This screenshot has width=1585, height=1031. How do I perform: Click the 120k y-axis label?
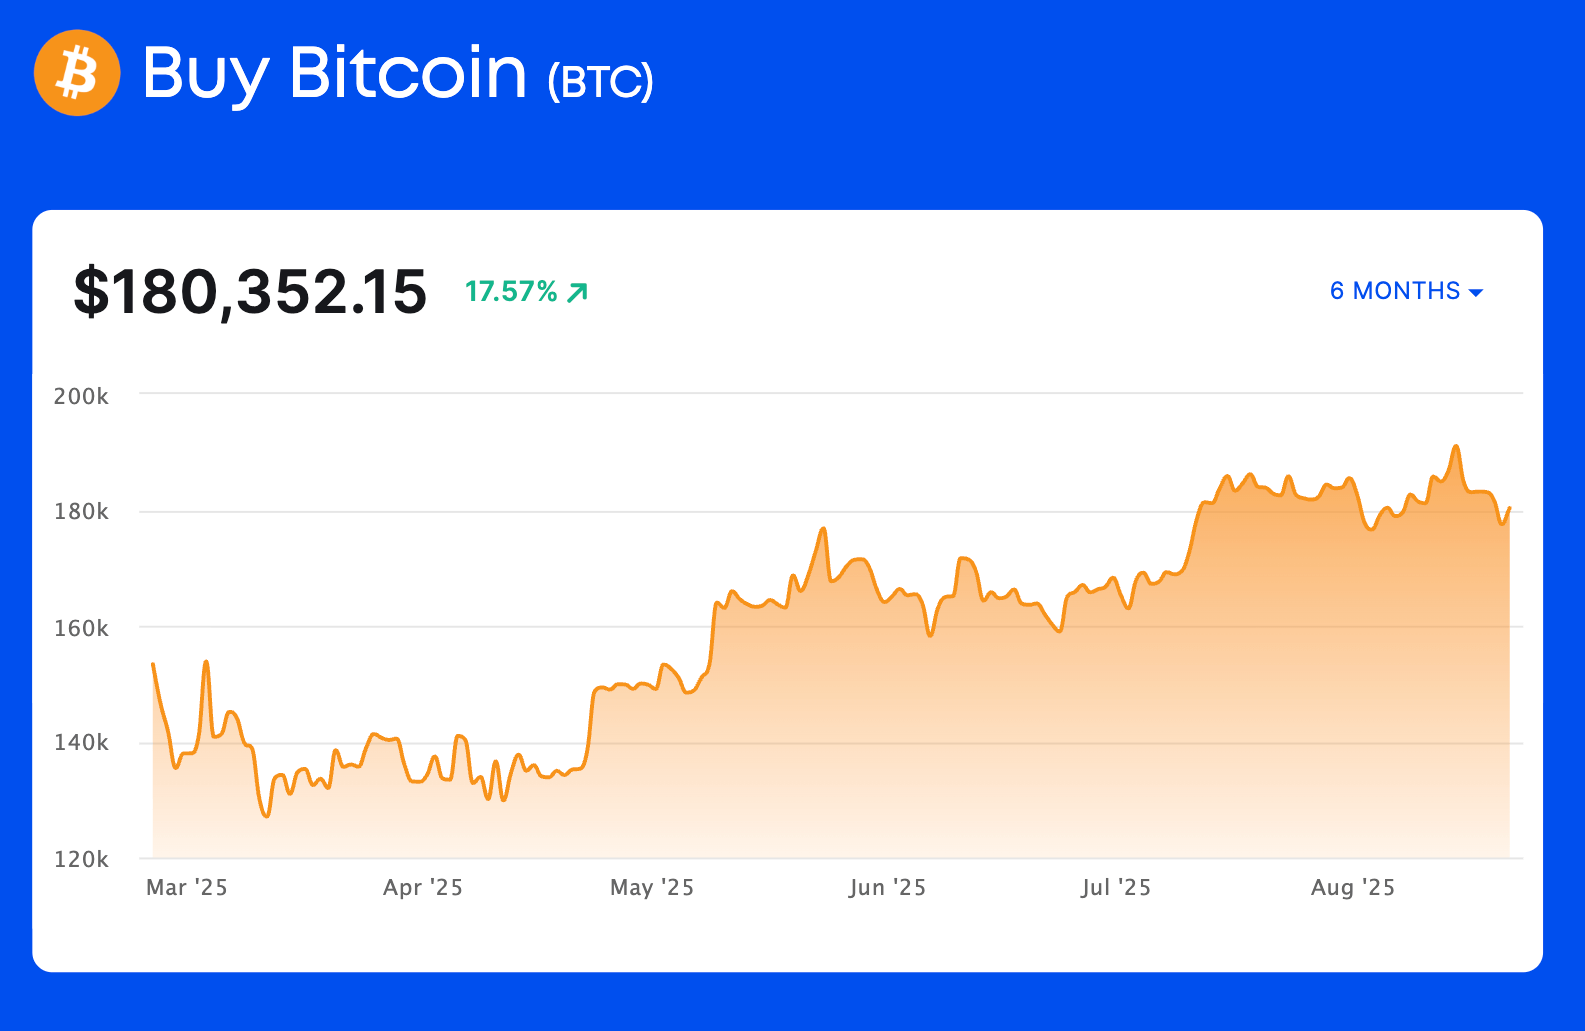point(81,859)
